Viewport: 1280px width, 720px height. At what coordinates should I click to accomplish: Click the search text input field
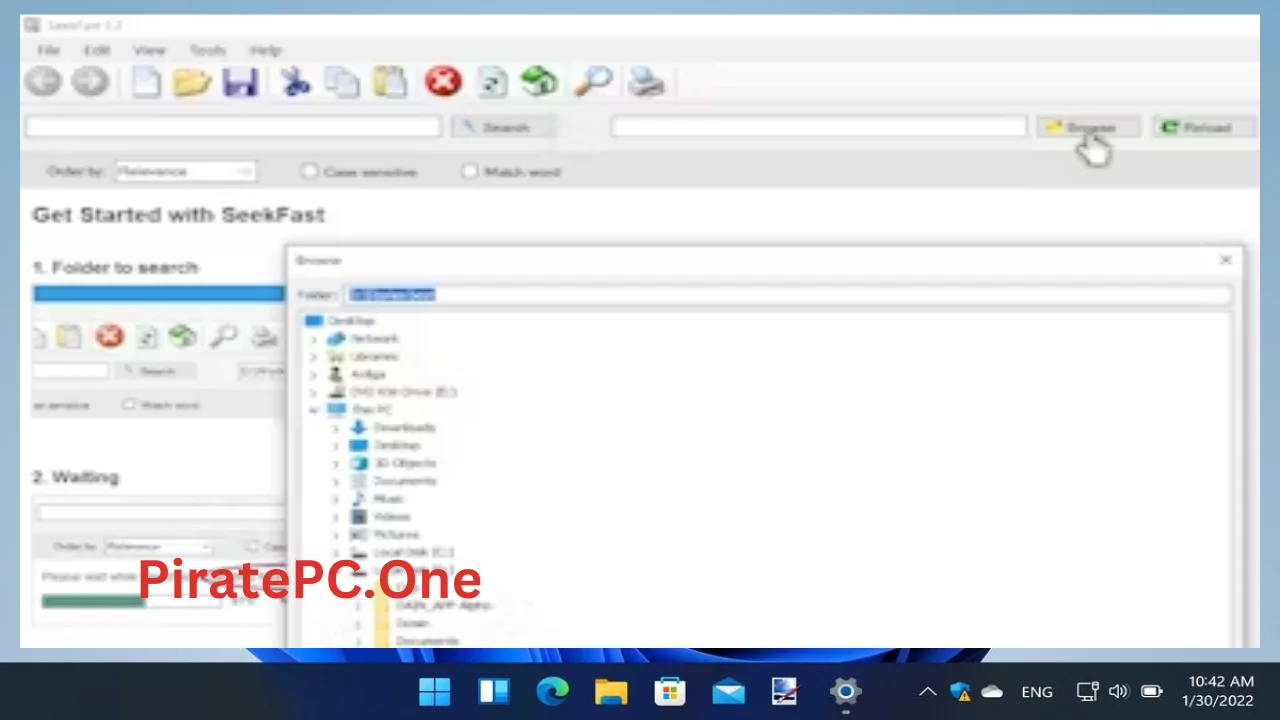pos(233,127)
